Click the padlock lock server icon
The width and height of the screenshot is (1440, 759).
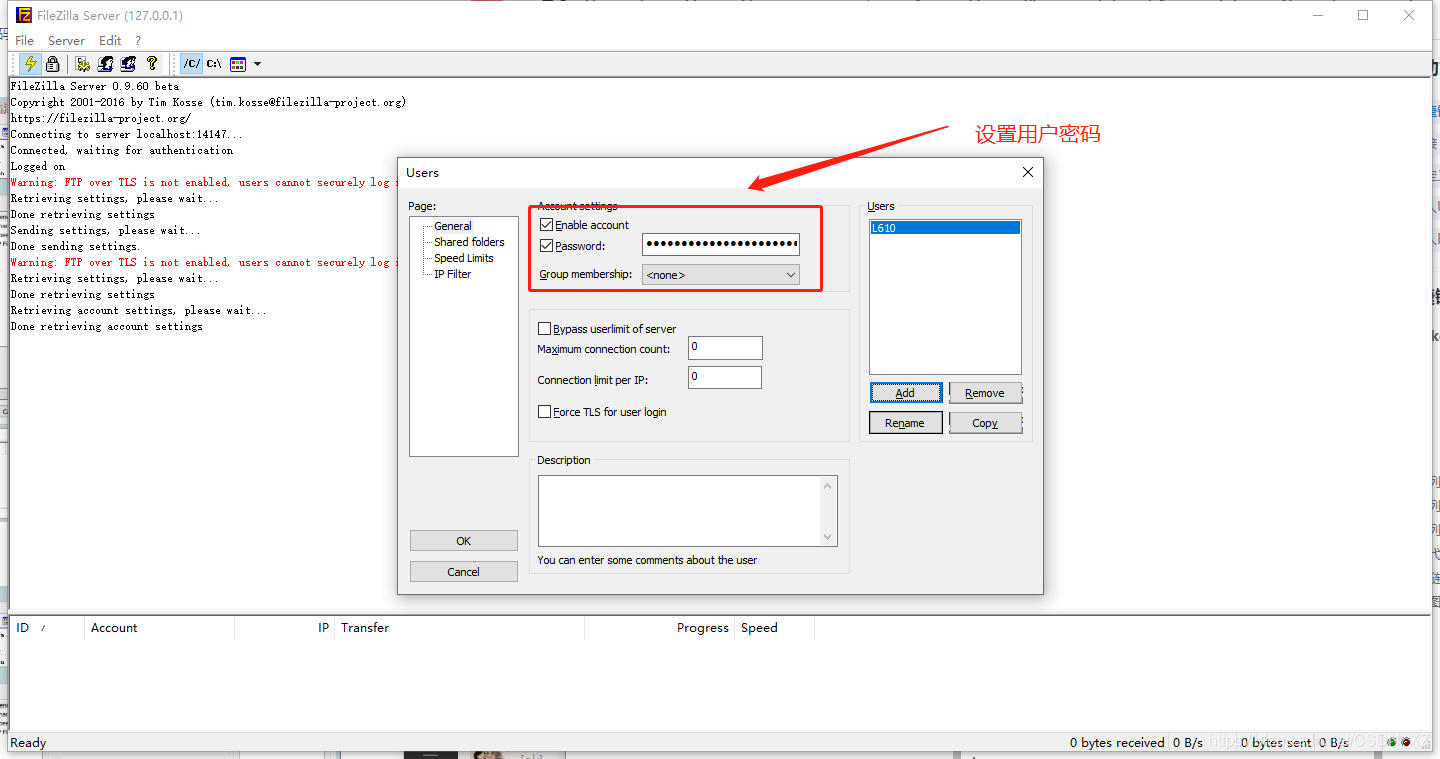(53, 64)
